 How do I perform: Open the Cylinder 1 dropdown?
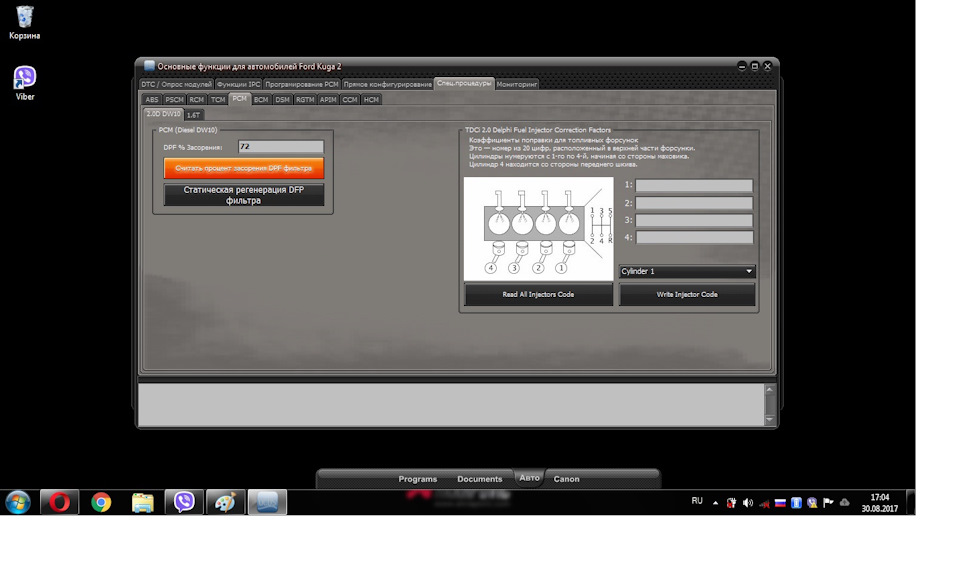point(687,271)
